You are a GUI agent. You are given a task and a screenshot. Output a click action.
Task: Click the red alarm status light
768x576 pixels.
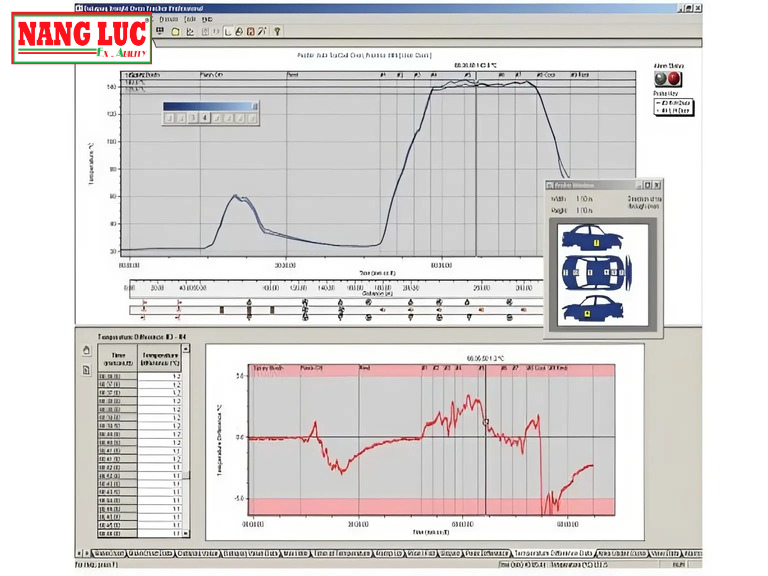(x=673, y=79)
